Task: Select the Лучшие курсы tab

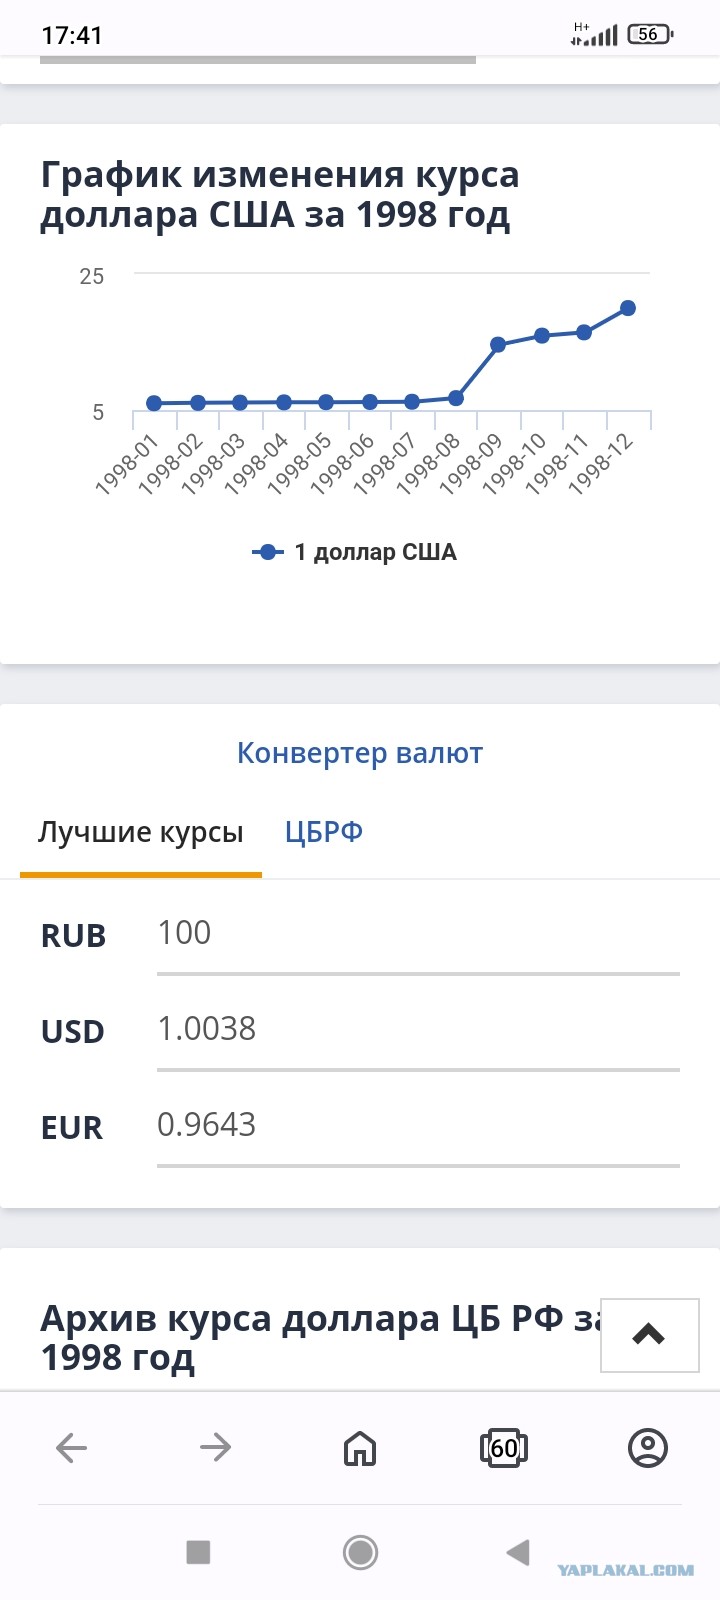Action: (141, 832)
